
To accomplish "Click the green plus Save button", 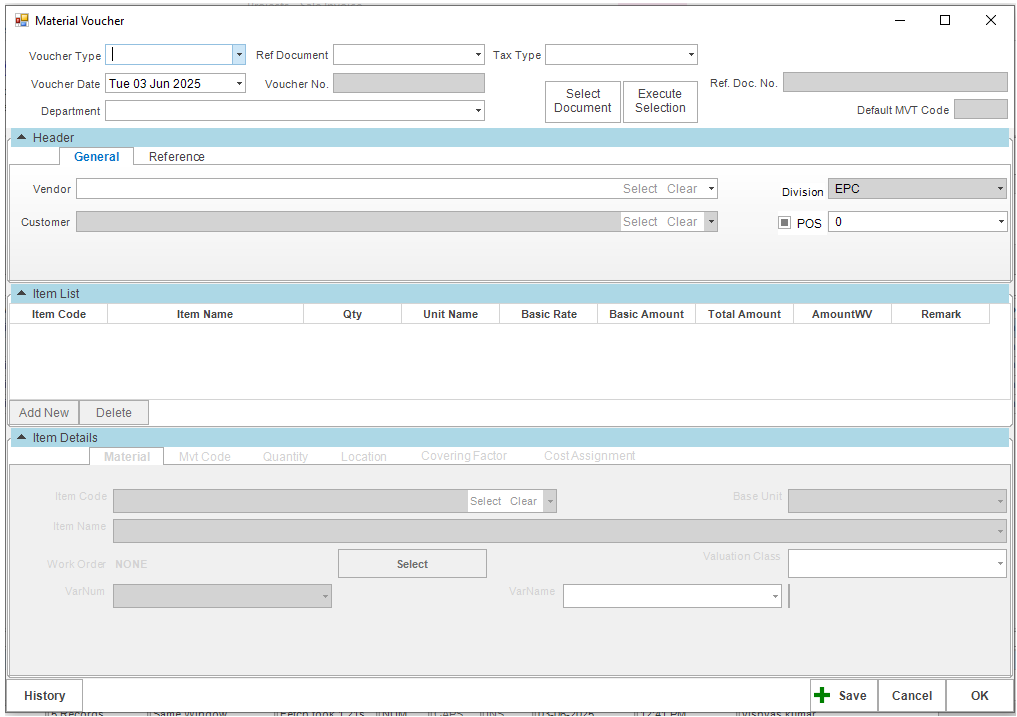I will point(842,696).
